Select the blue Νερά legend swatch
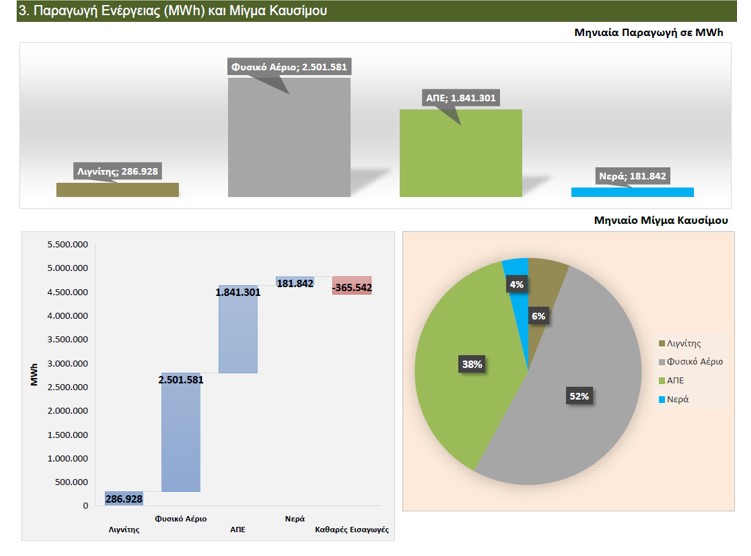 661,400
